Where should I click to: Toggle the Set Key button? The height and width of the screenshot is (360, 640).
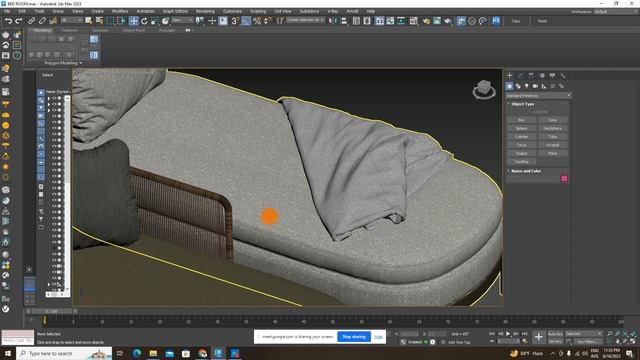(x=555, y=341)
